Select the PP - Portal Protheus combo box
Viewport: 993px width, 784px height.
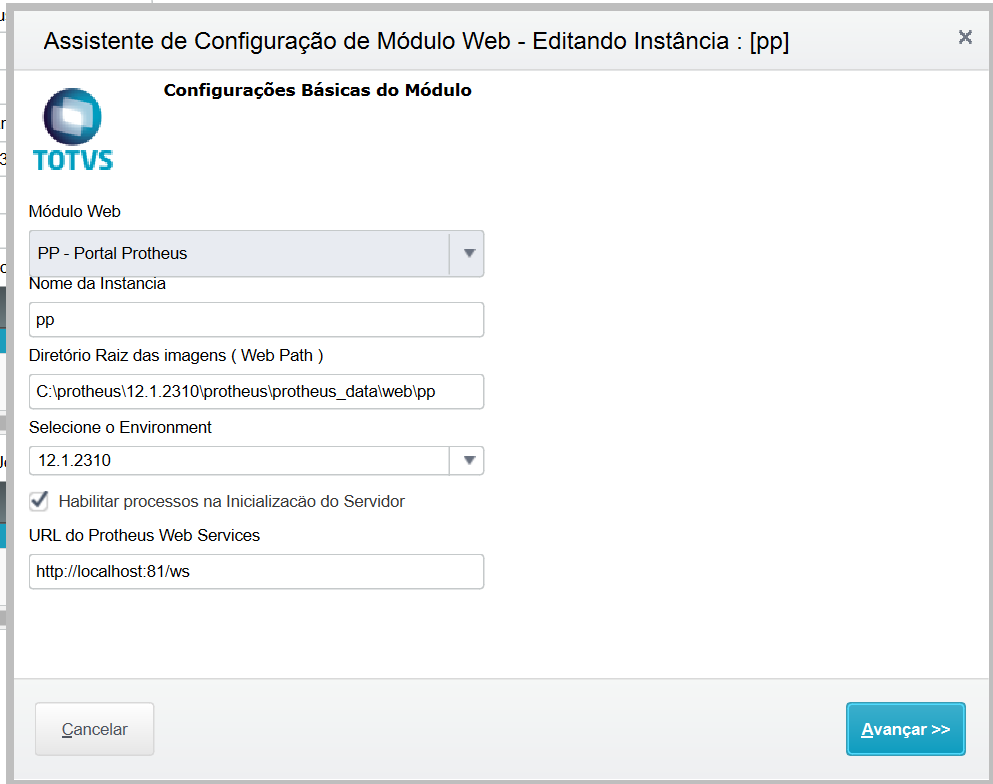click(x=240, y=254)
